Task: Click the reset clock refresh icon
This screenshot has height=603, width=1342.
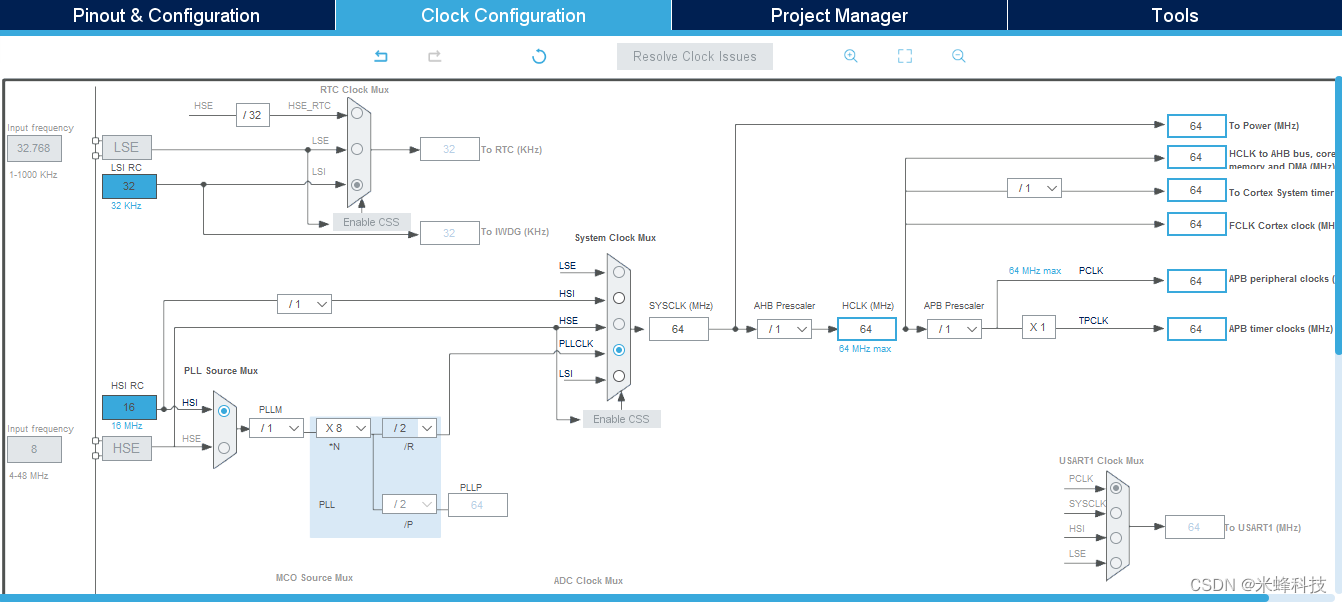Action: coord(539,56)
